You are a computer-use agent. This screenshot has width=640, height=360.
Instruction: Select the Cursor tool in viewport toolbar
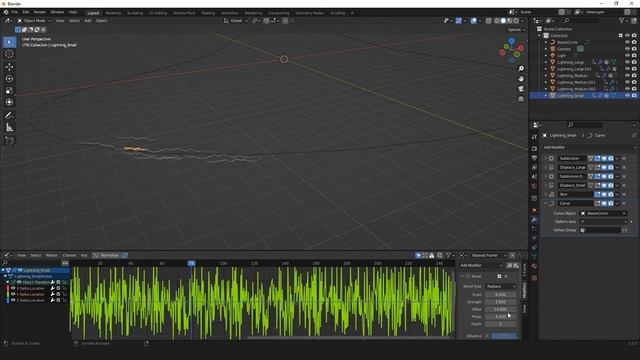9,54
